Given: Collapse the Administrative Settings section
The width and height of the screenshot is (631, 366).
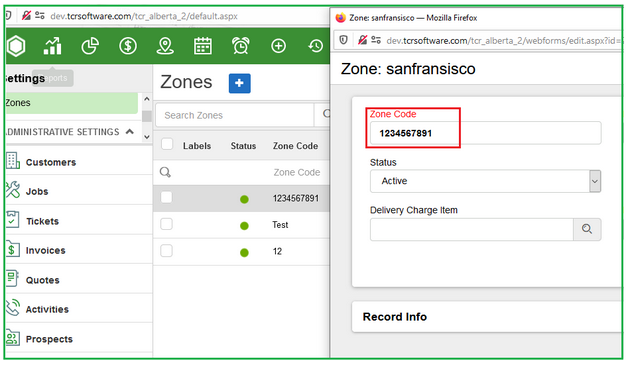Looking at the screenshot, I should click(x=130, y=131).
